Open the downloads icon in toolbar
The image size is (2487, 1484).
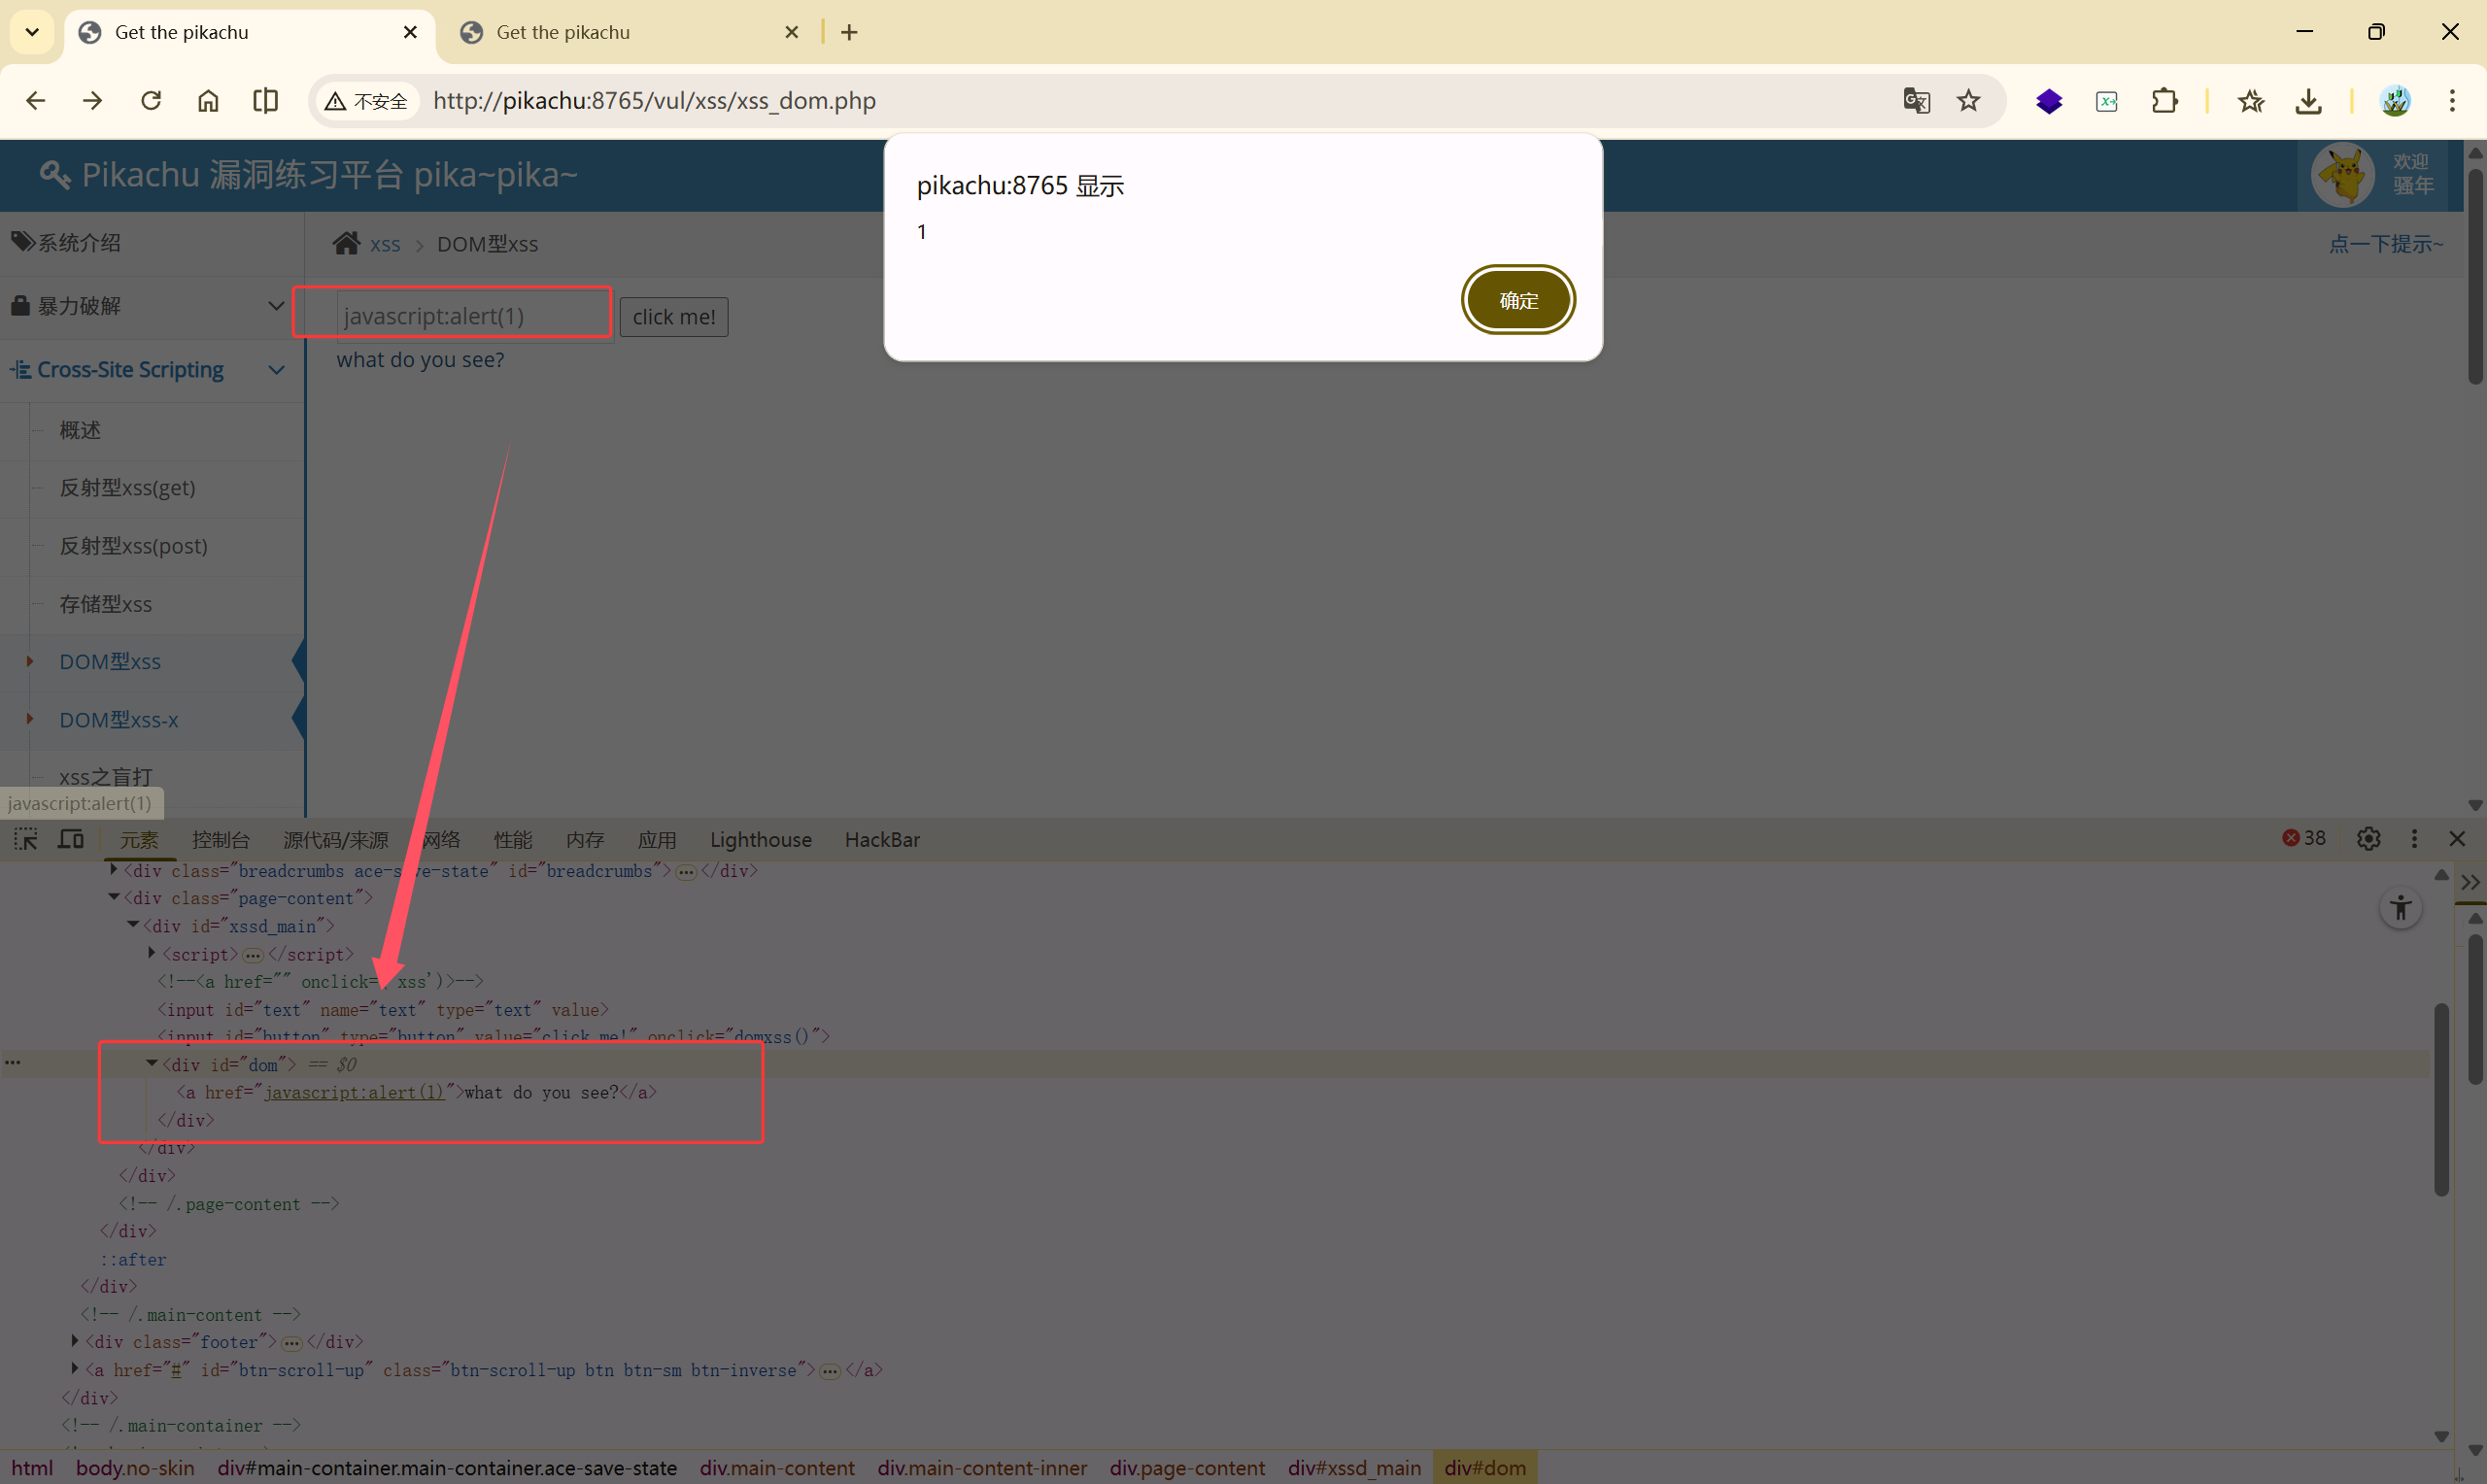pyautogui.click(x=2308, y=101)
